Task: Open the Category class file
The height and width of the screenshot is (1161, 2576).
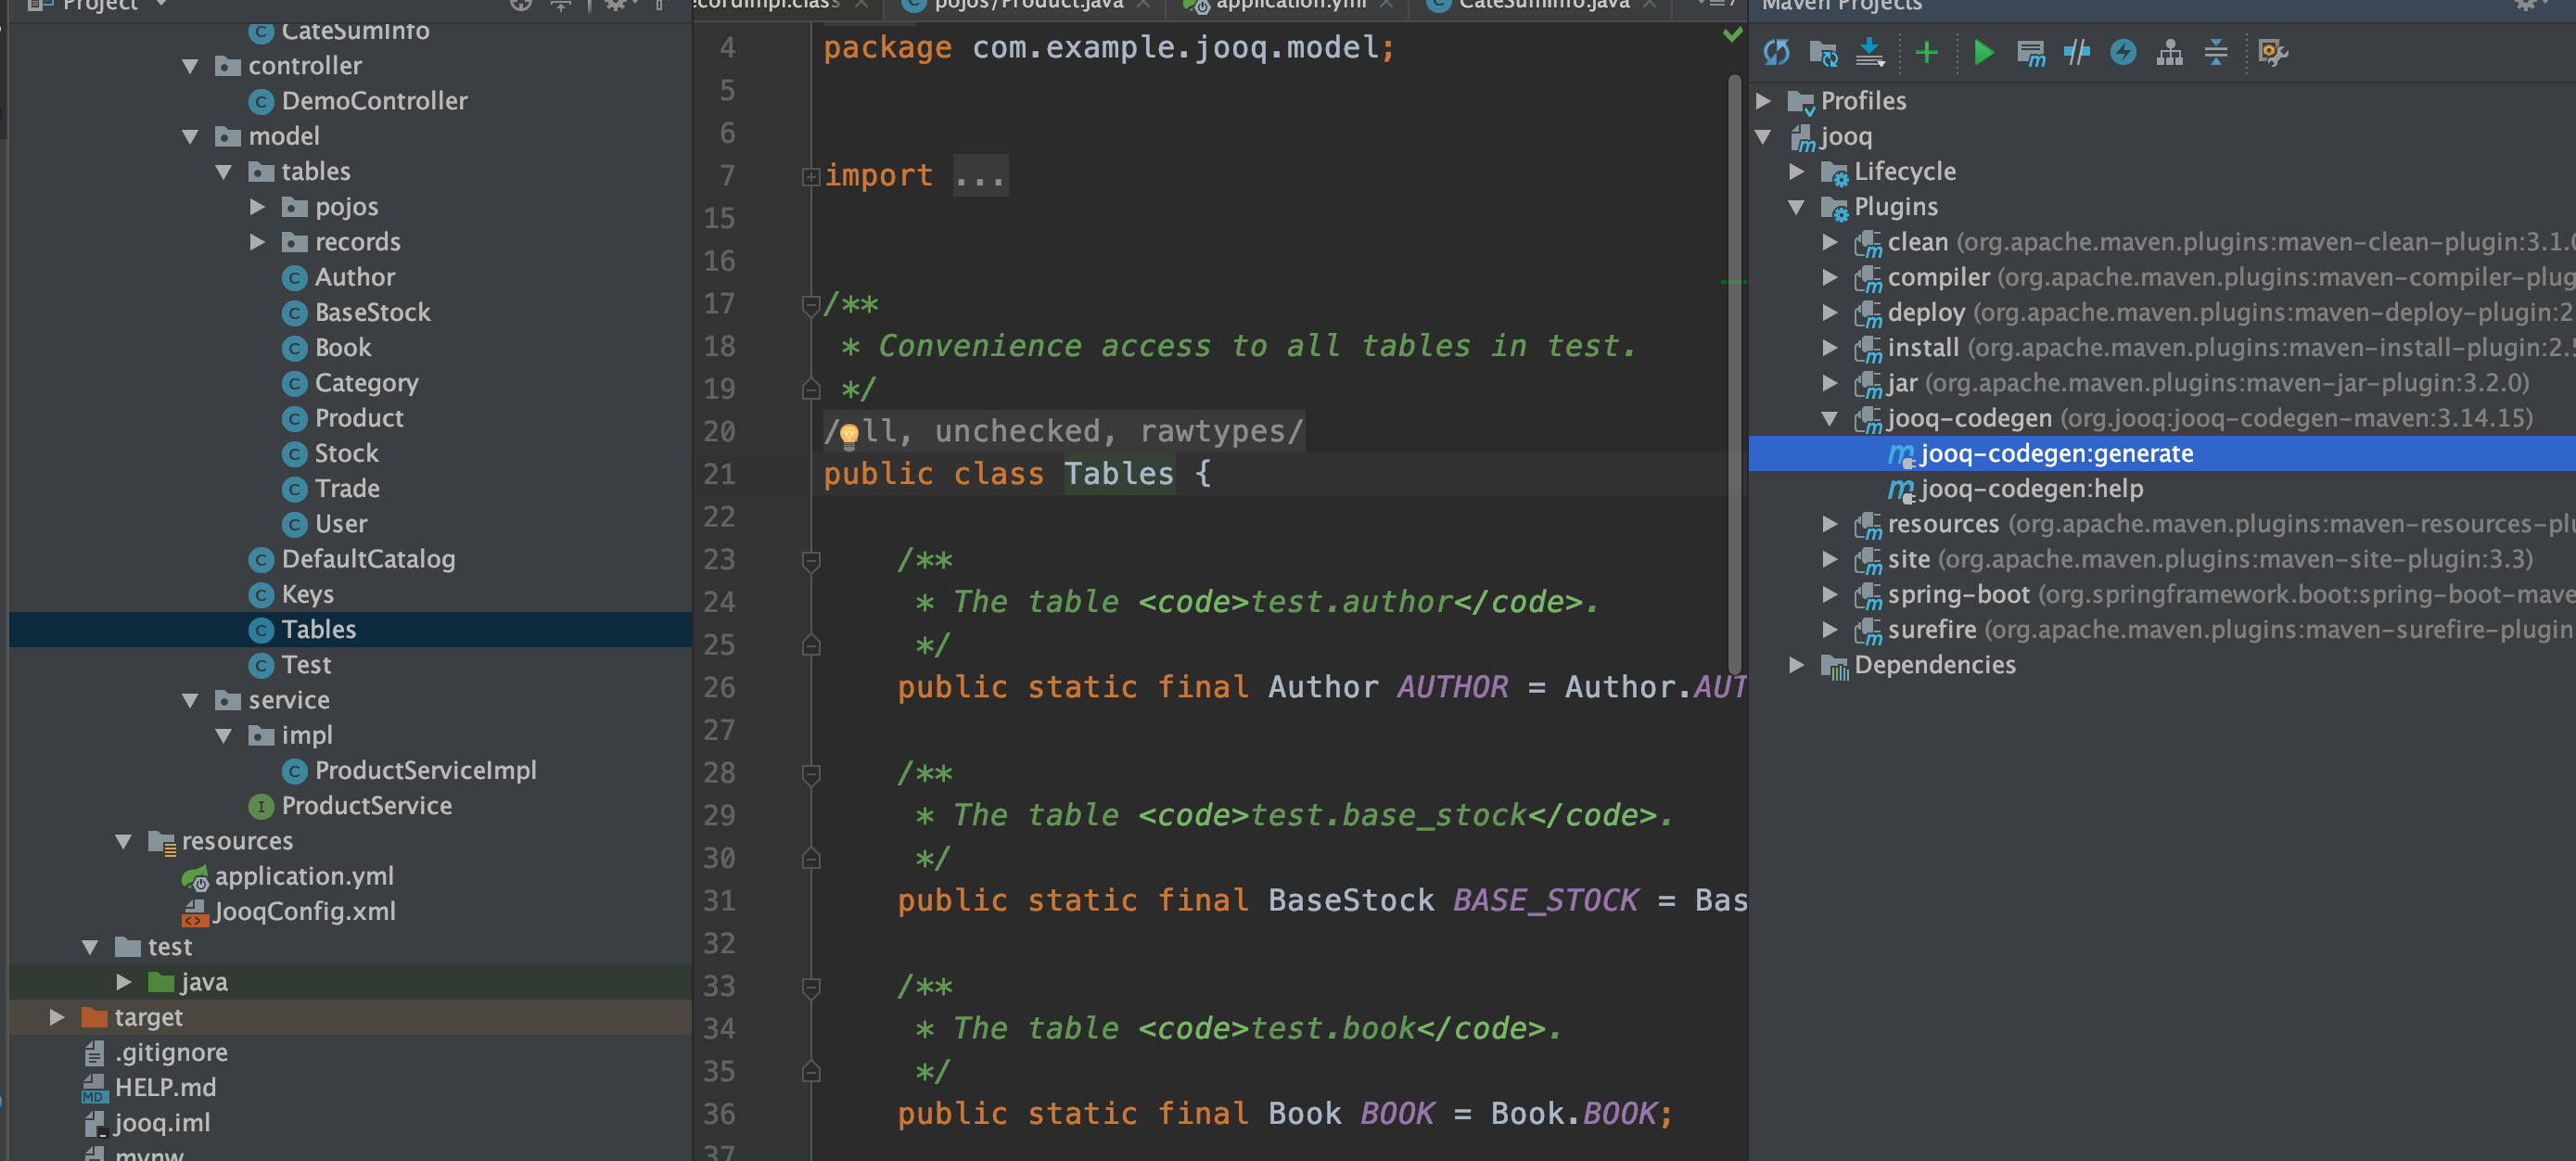Action: (366, 384)
